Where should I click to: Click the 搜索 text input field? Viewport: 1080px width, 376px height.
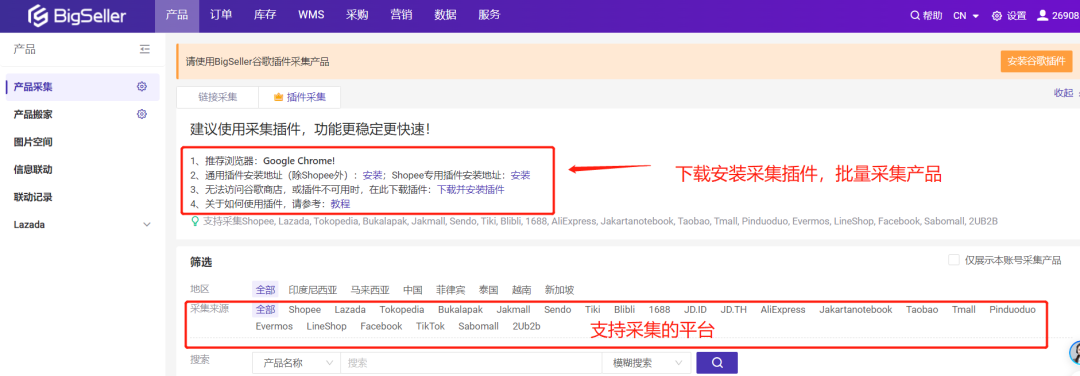471,363
